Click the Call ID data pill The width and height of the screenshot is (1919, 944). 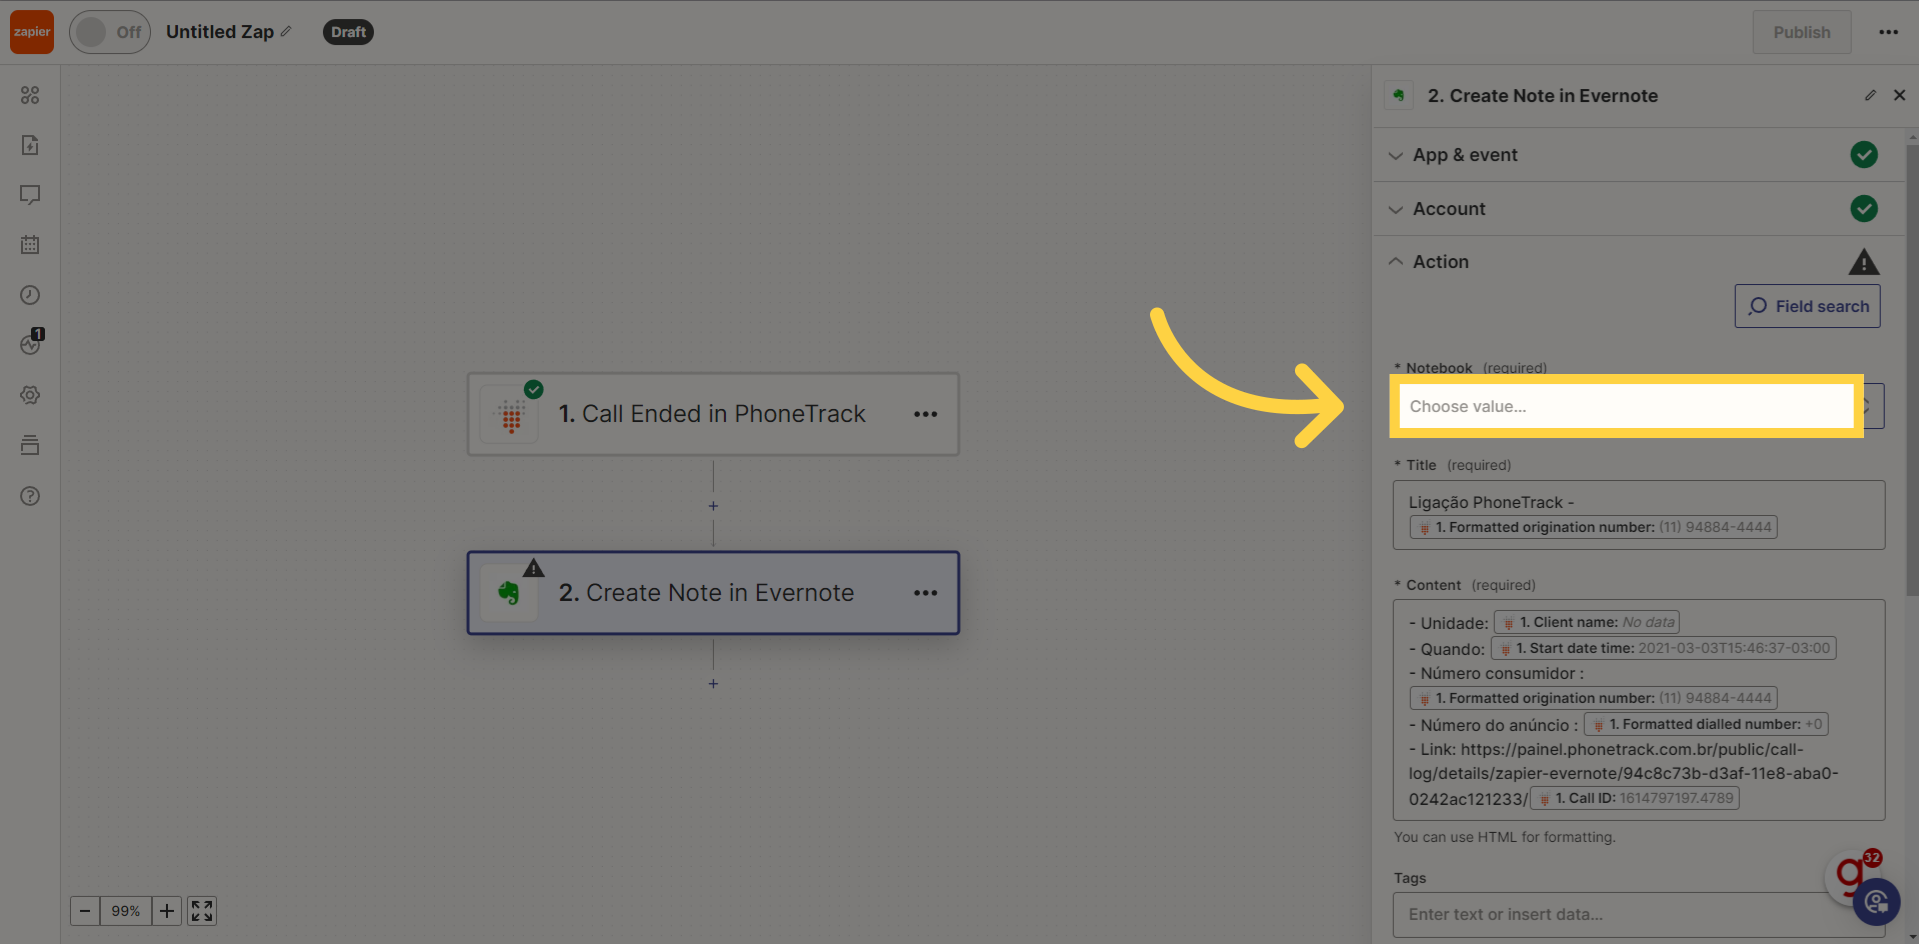[x=1635, y=798]
